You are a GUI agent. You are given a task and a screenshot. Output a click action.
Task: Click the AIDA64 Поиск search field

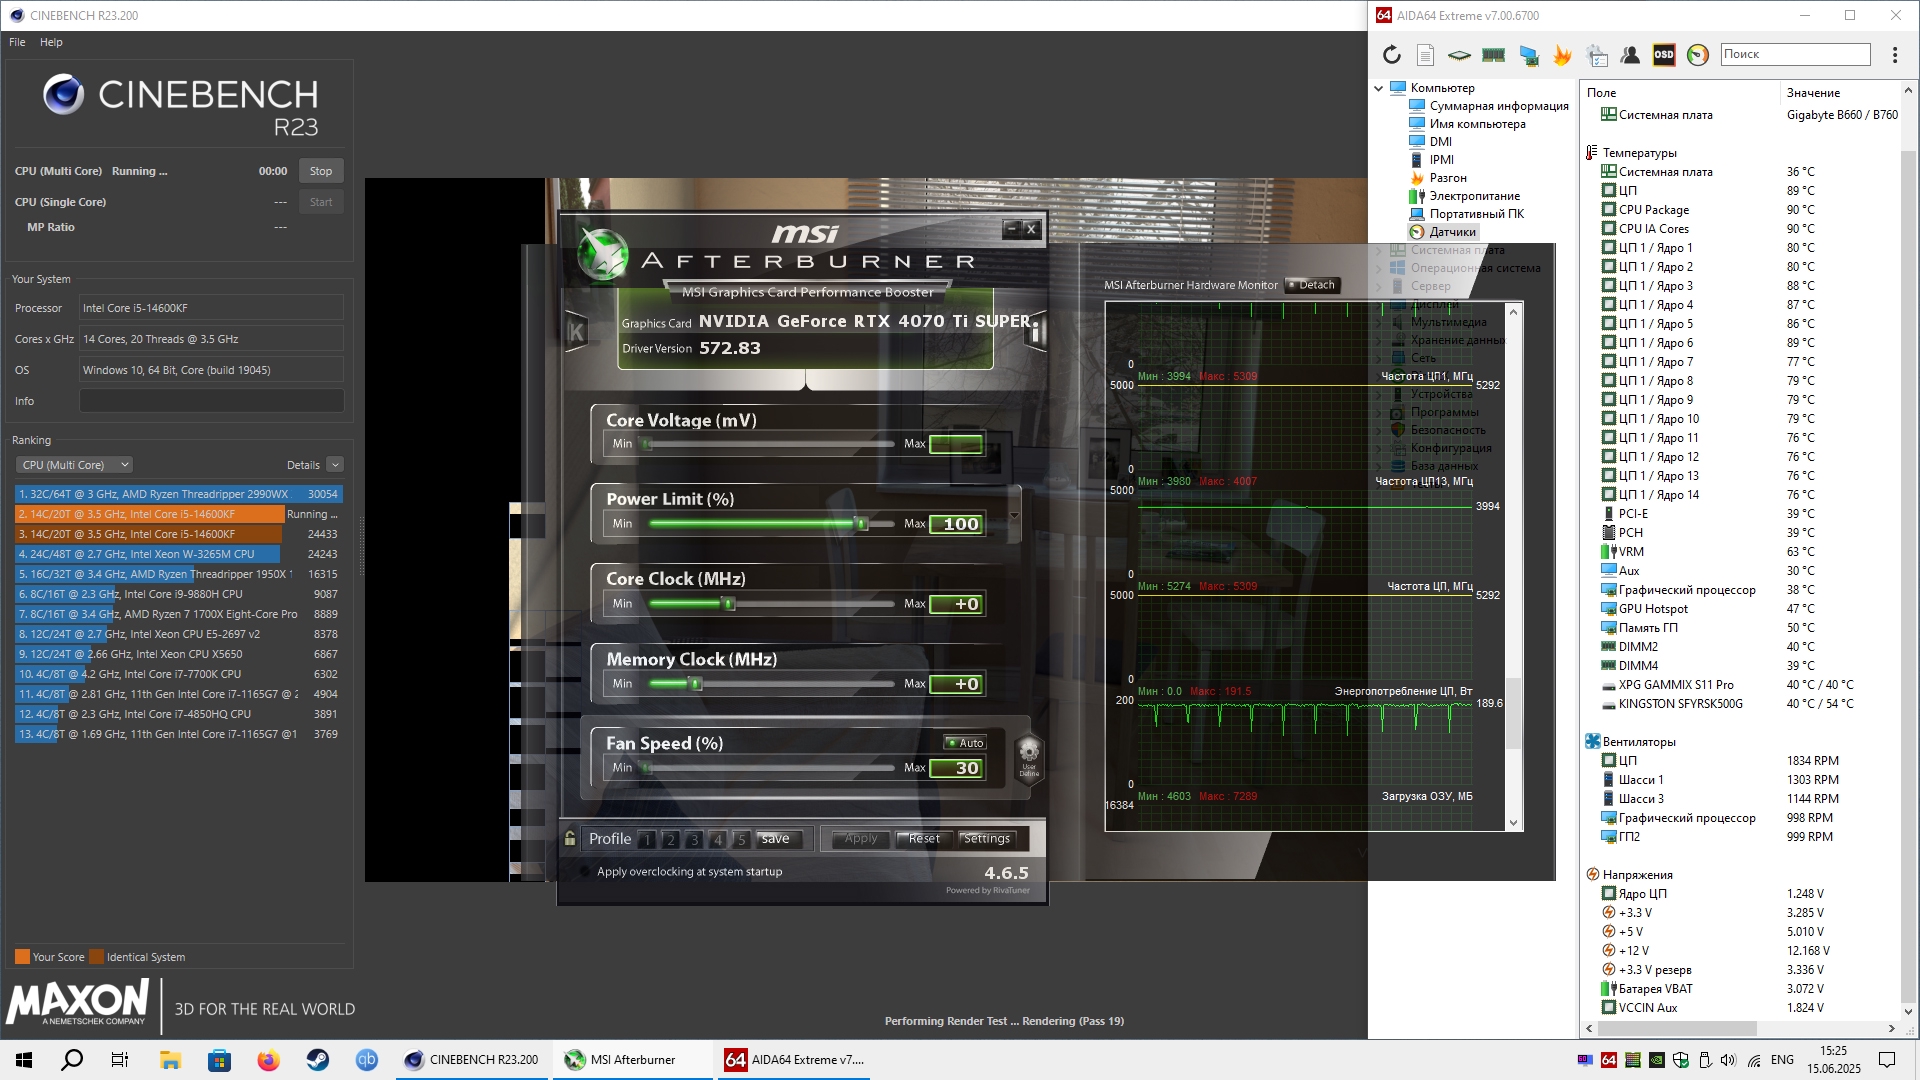(1795, 54)
